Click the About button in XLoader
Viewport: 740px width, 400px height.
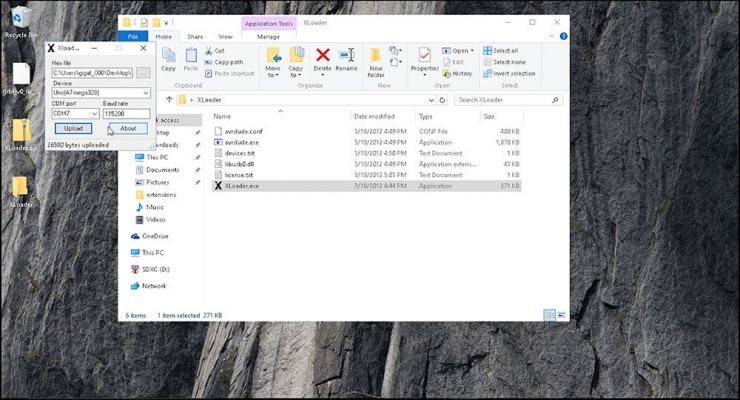click(x=128, y=128)
